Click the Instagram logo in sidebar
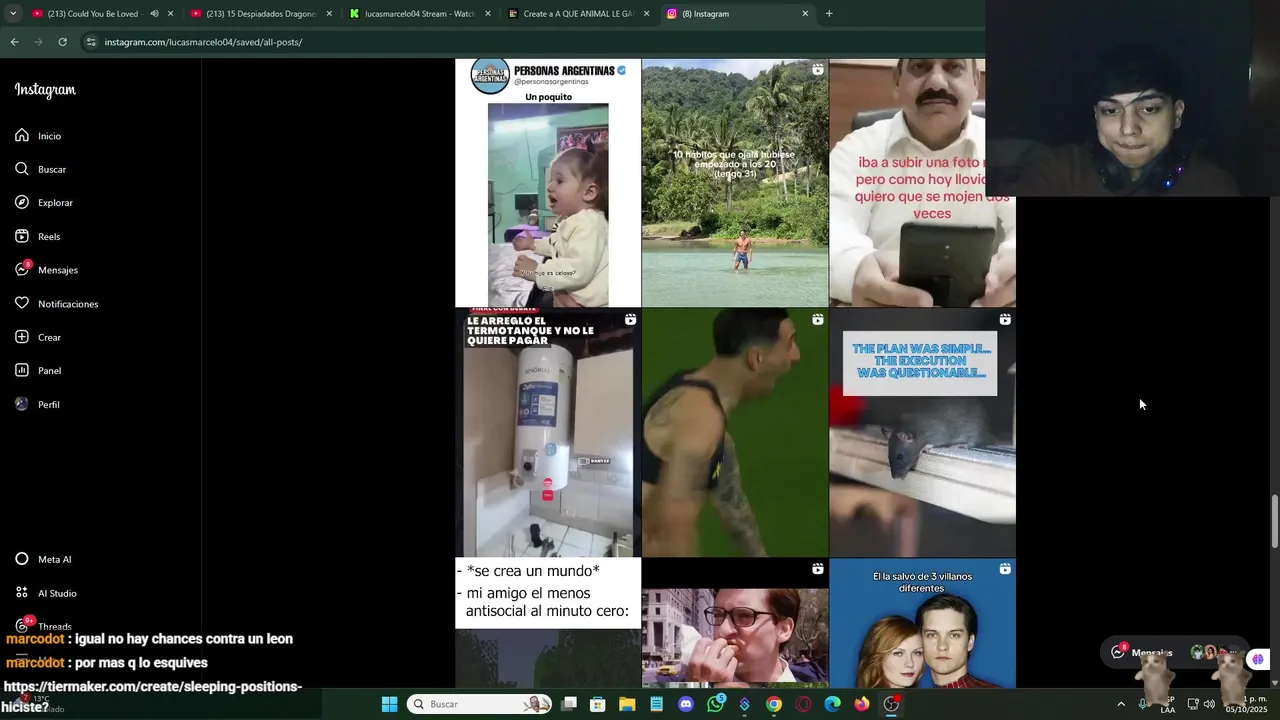This screenshot has height=720, width=1280. click(x=45, y=90)
